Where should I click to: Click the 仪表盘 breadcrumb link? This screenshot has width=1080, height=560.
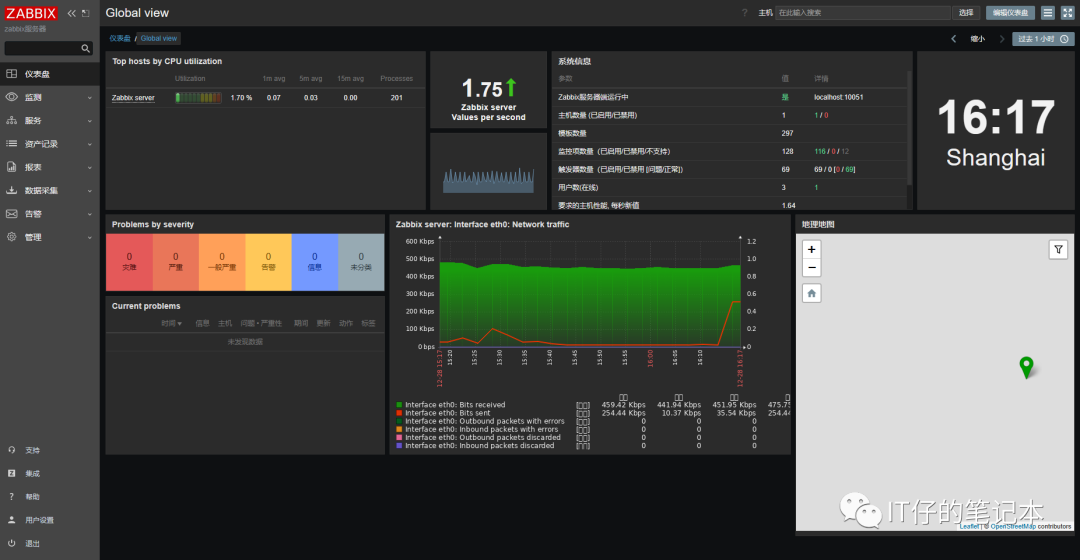tap(120, 39)
